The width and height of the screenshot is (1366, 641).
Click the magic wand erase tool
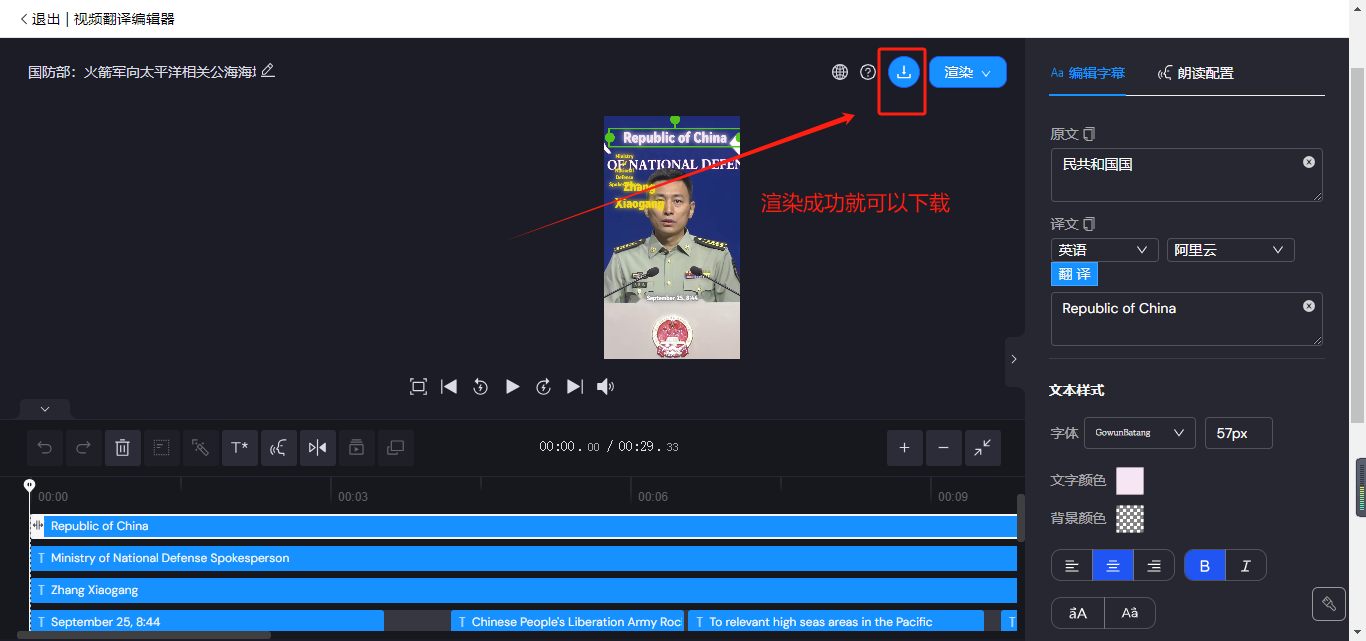click(201, 448)
